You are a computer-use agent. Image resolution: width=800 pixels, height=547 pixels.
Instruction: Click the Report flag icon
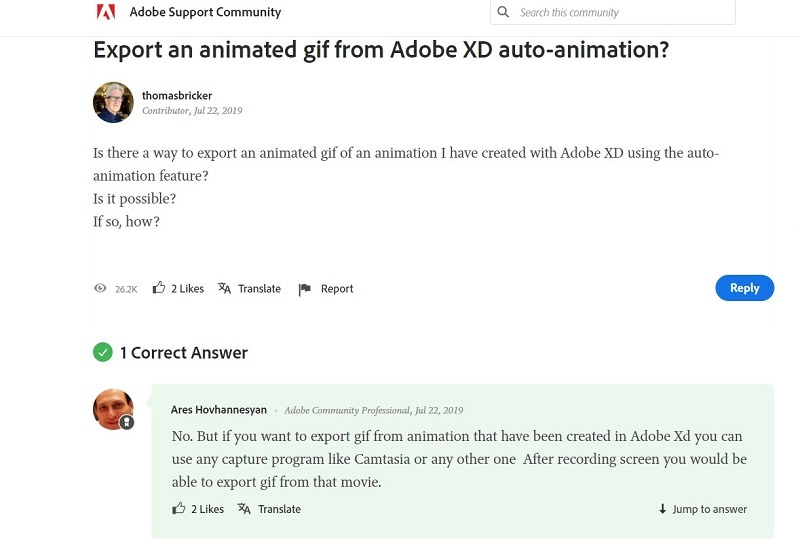pyautogui.click(x=305, y=289)
